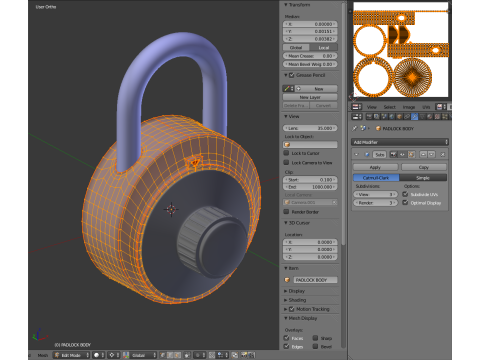Toggle the Motion Tracking checkbox
Screen dimensions: 480x360
point(291,309)
